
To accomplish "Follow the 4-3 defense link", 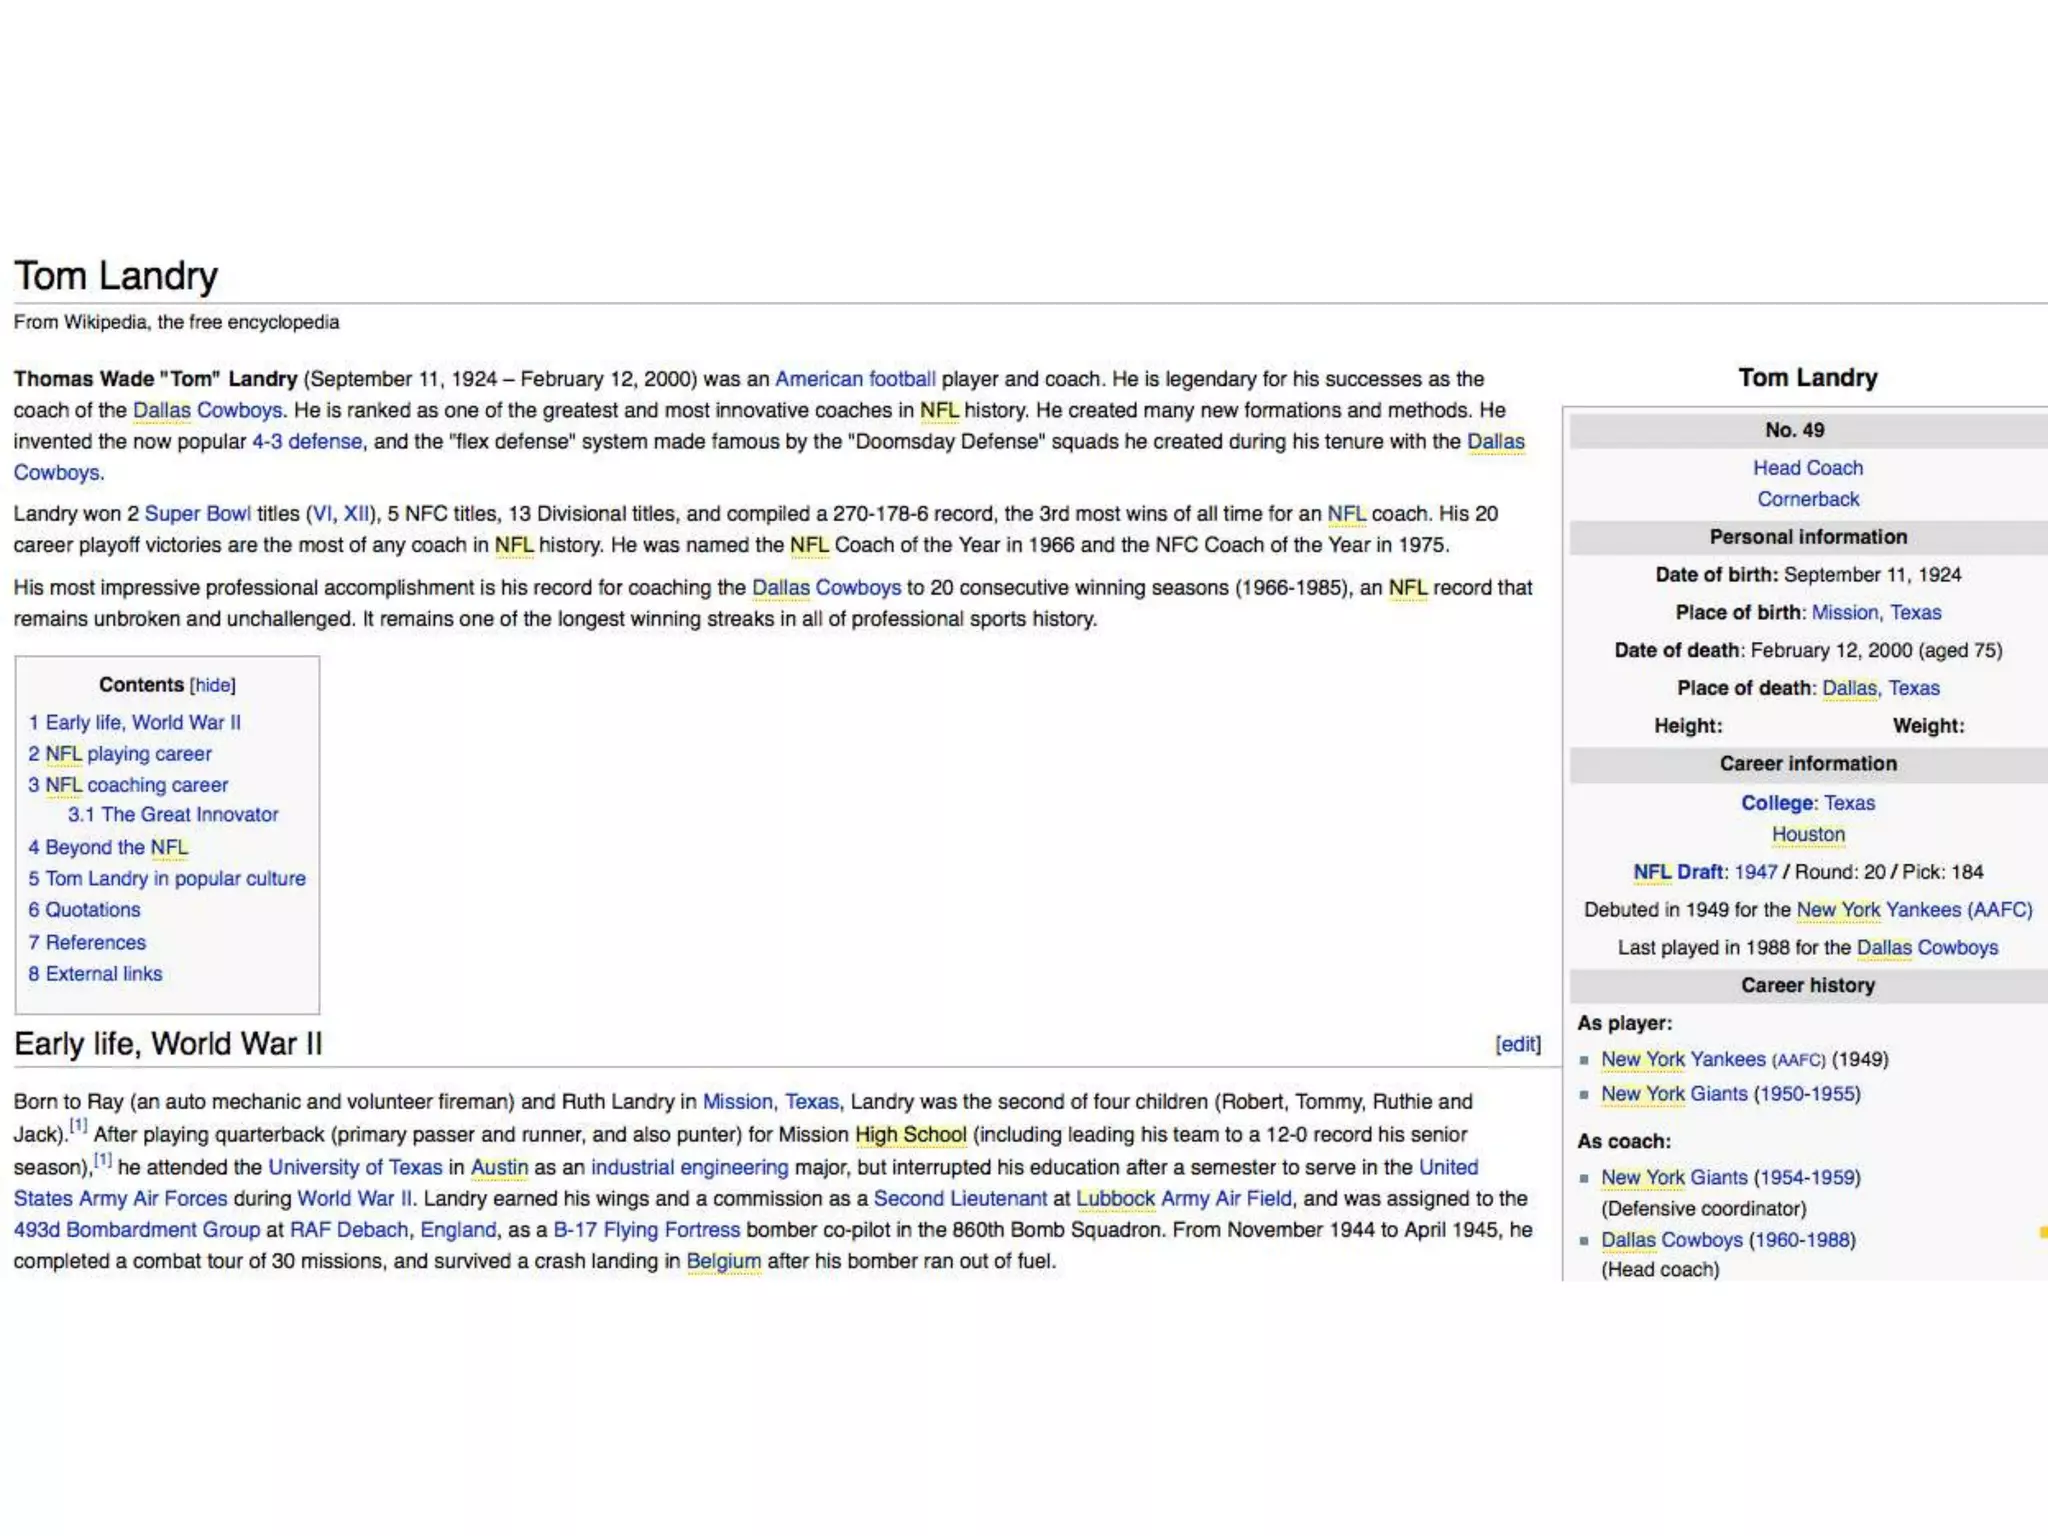I will pyautogui.click(x=306, y=442).
